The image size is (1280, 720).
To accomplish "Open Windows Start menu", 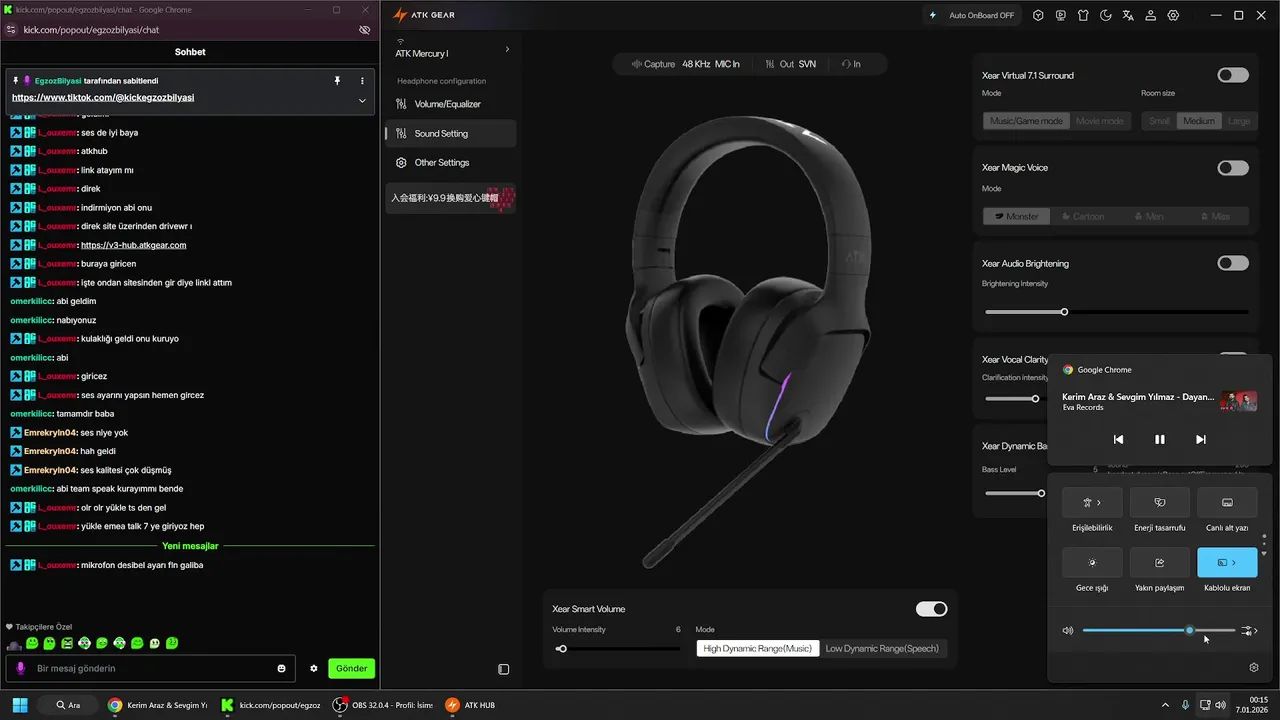I will (x=20, y=705).
